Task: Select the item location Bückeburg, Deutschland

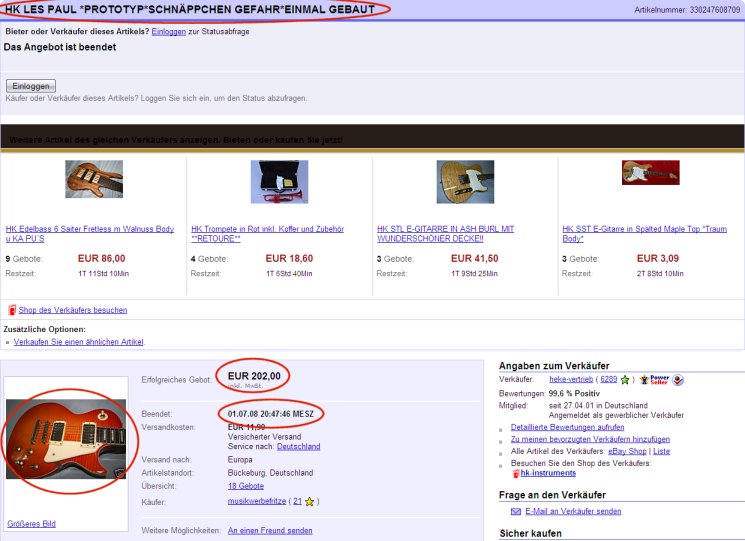Action: (x=270, y=473)
